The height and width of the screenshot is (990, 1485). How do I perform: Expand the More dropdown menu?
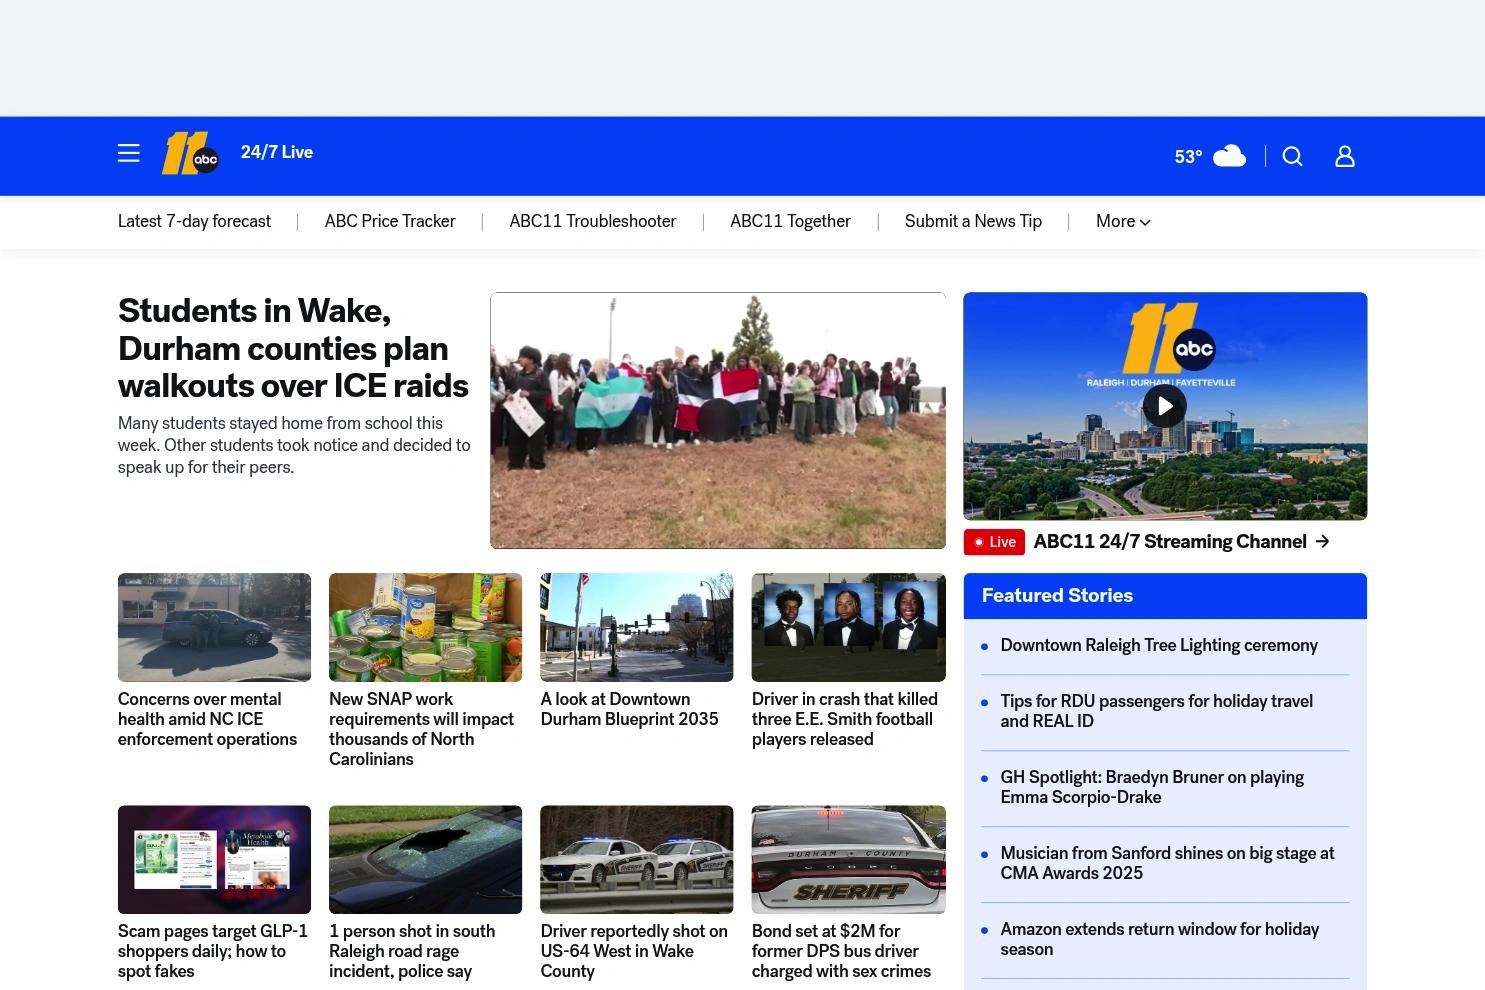1123,222
